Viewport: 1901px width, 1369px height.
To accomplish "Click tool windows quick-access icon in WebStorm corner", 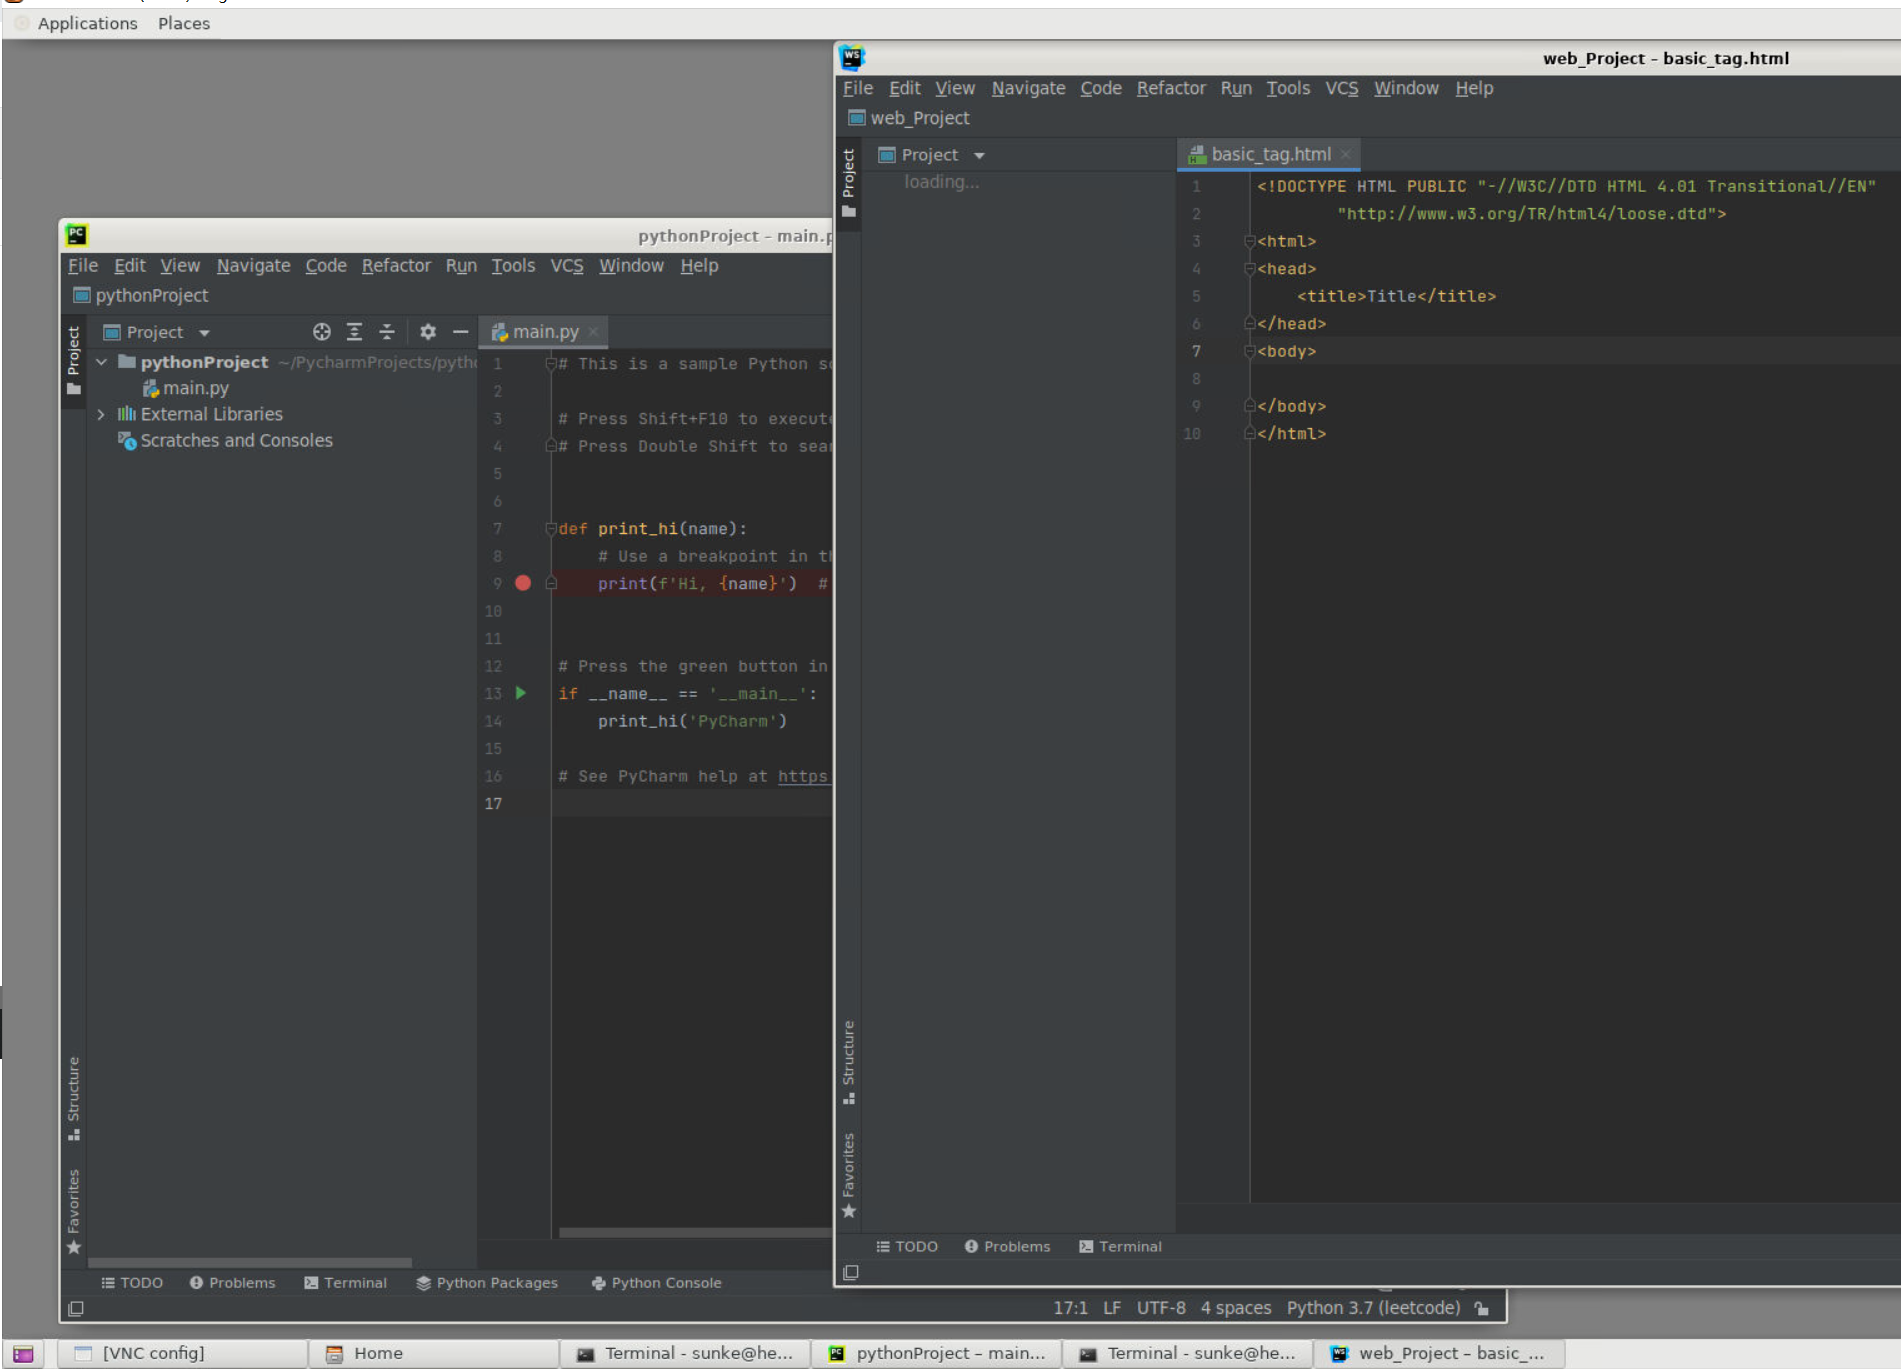I will click(851, 1272).
